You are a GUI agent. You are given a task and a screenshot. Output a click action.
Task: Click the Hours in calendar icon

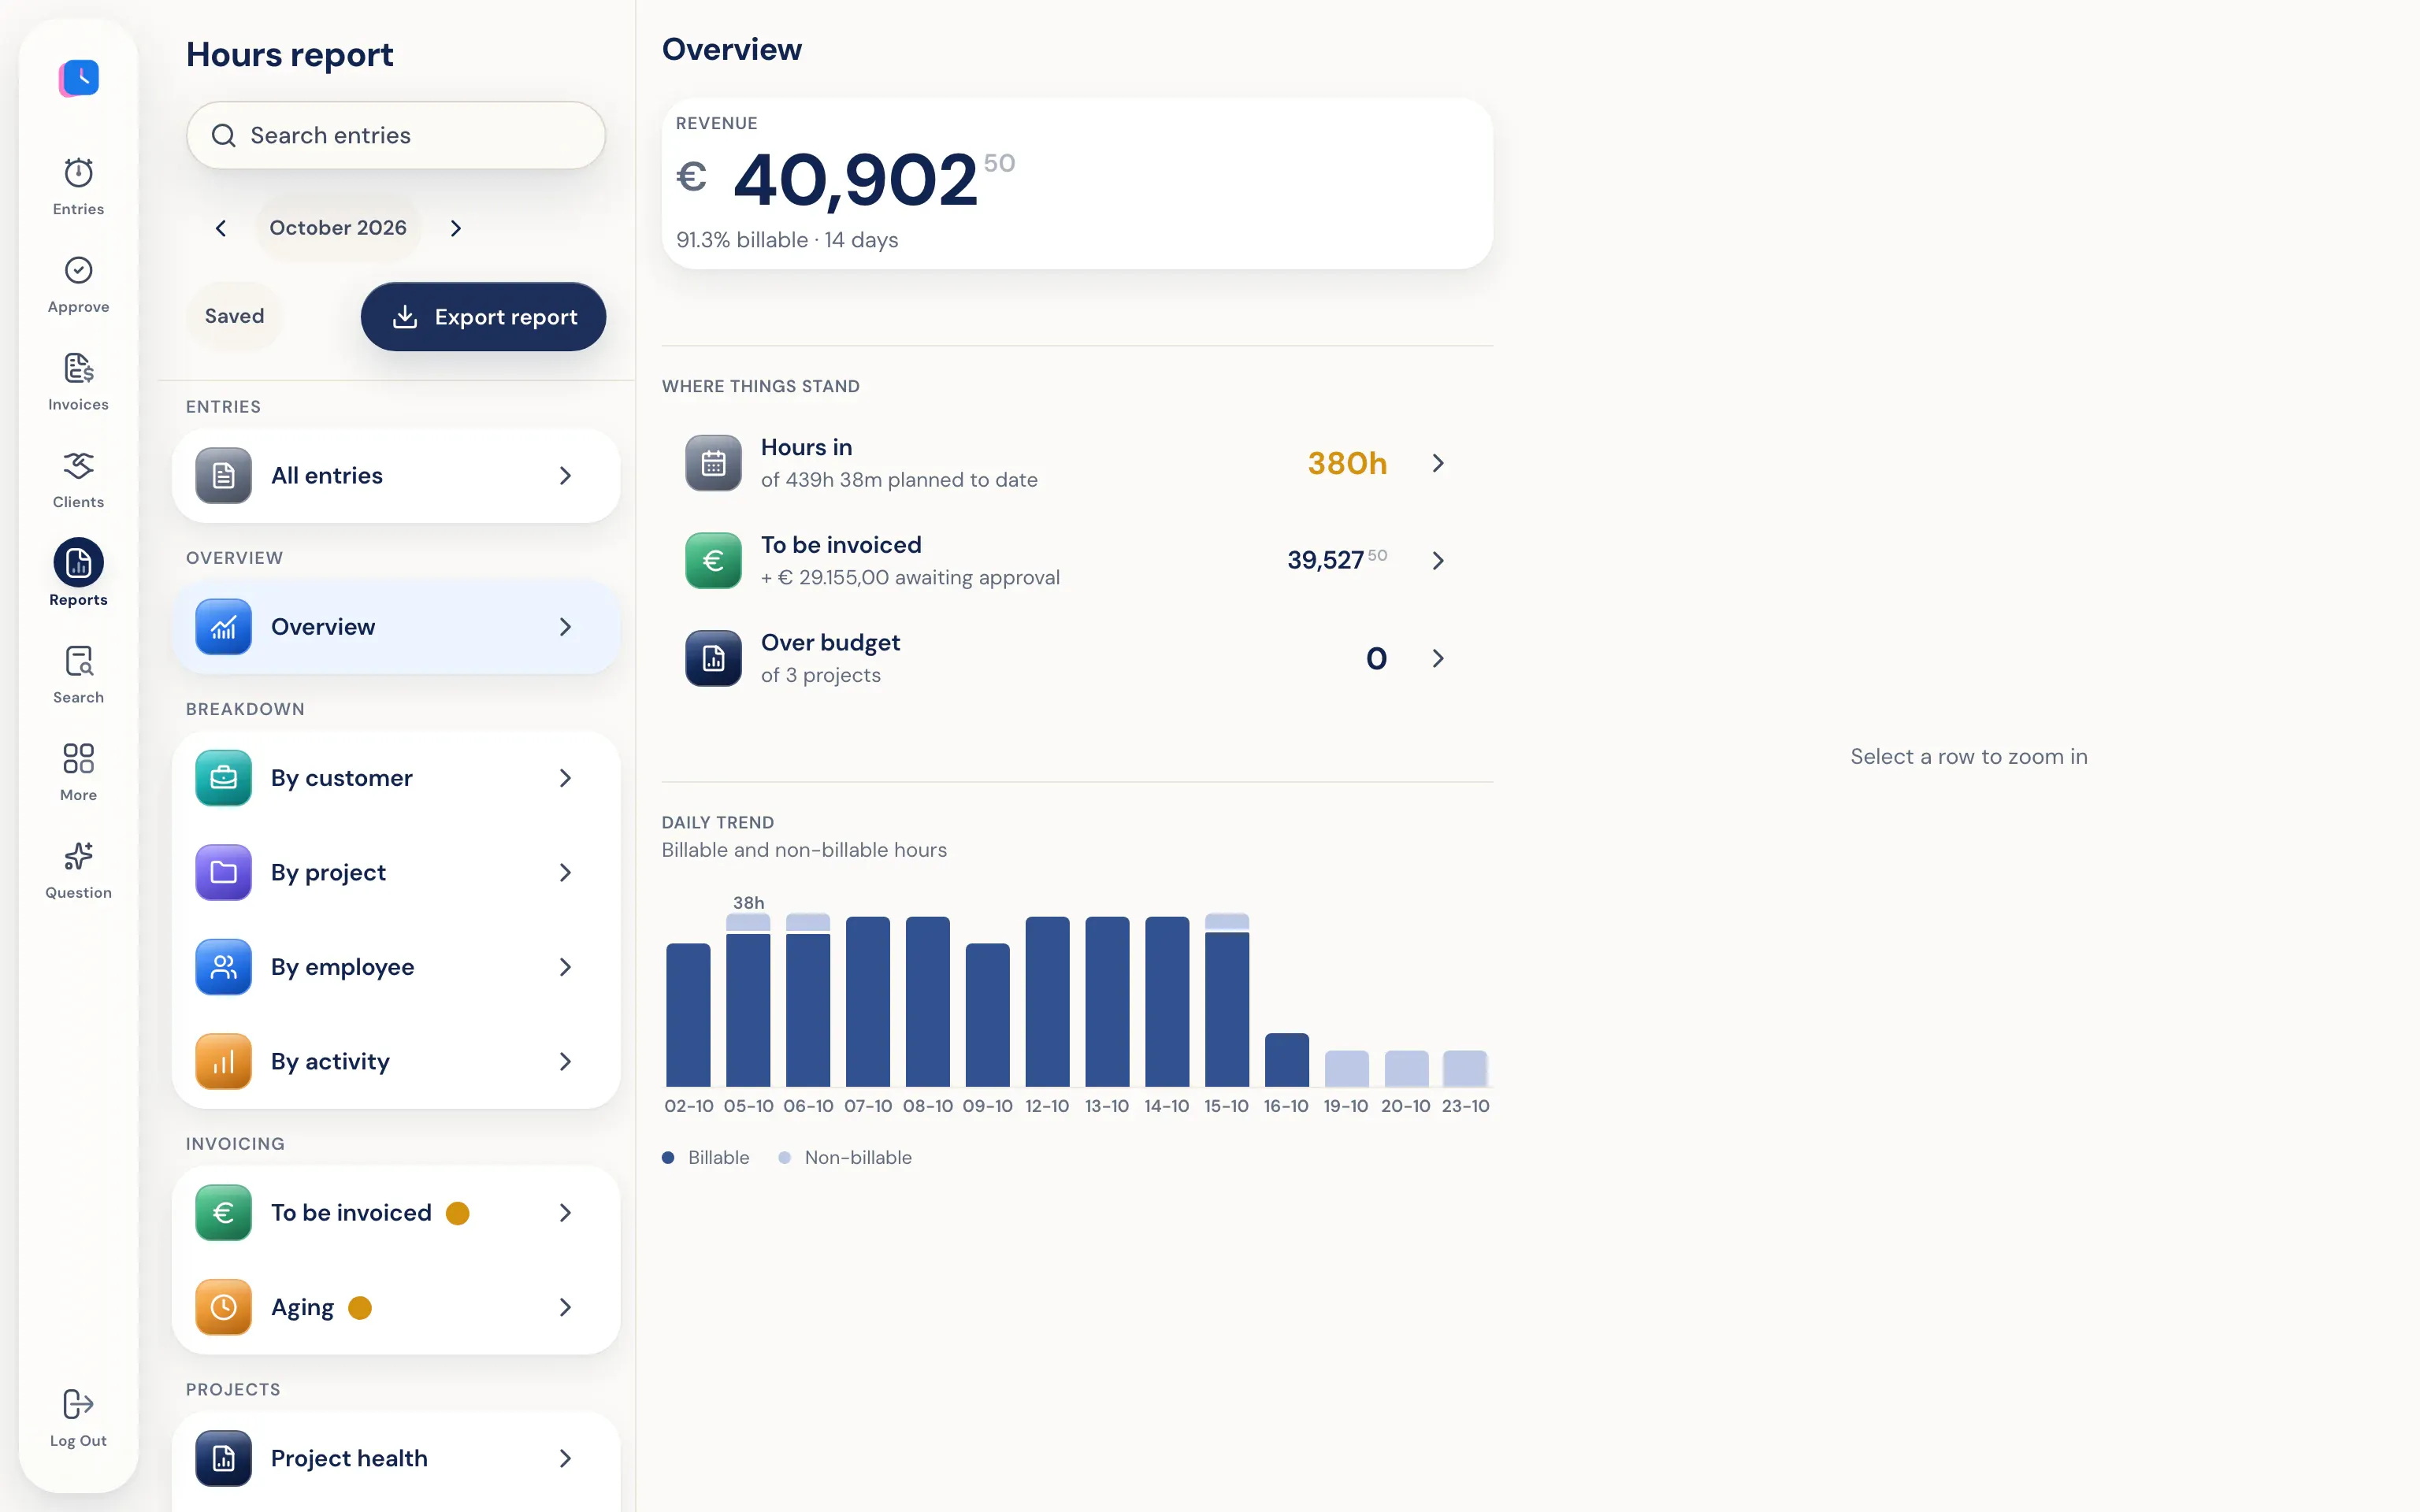coord(713,463)
